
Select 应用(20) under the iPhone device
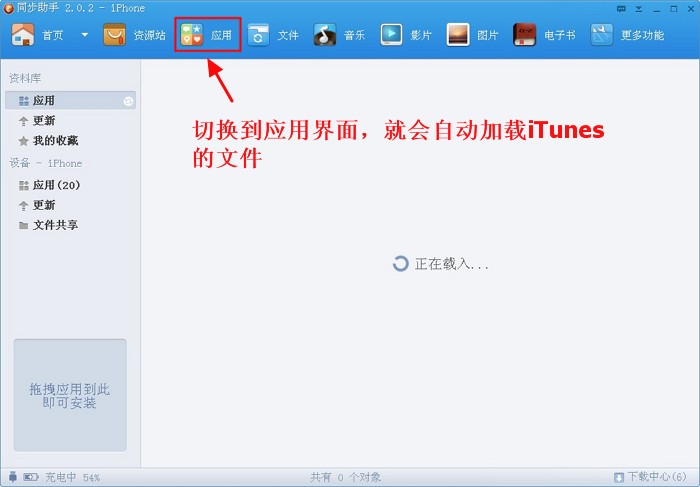tap(56, 185)
